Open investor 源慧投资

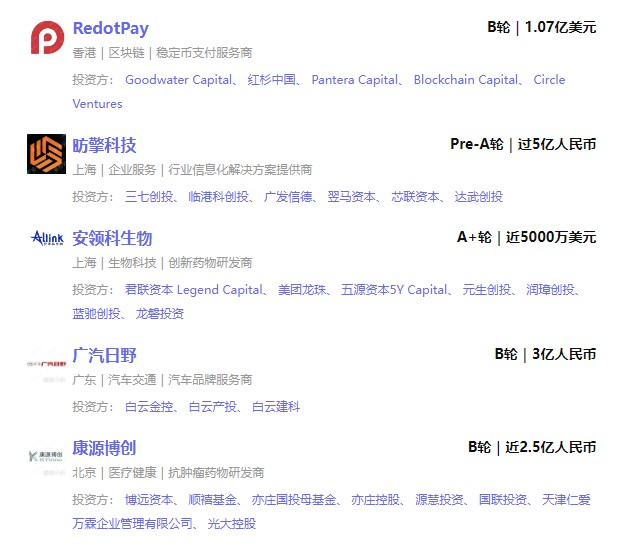(439, 500)
